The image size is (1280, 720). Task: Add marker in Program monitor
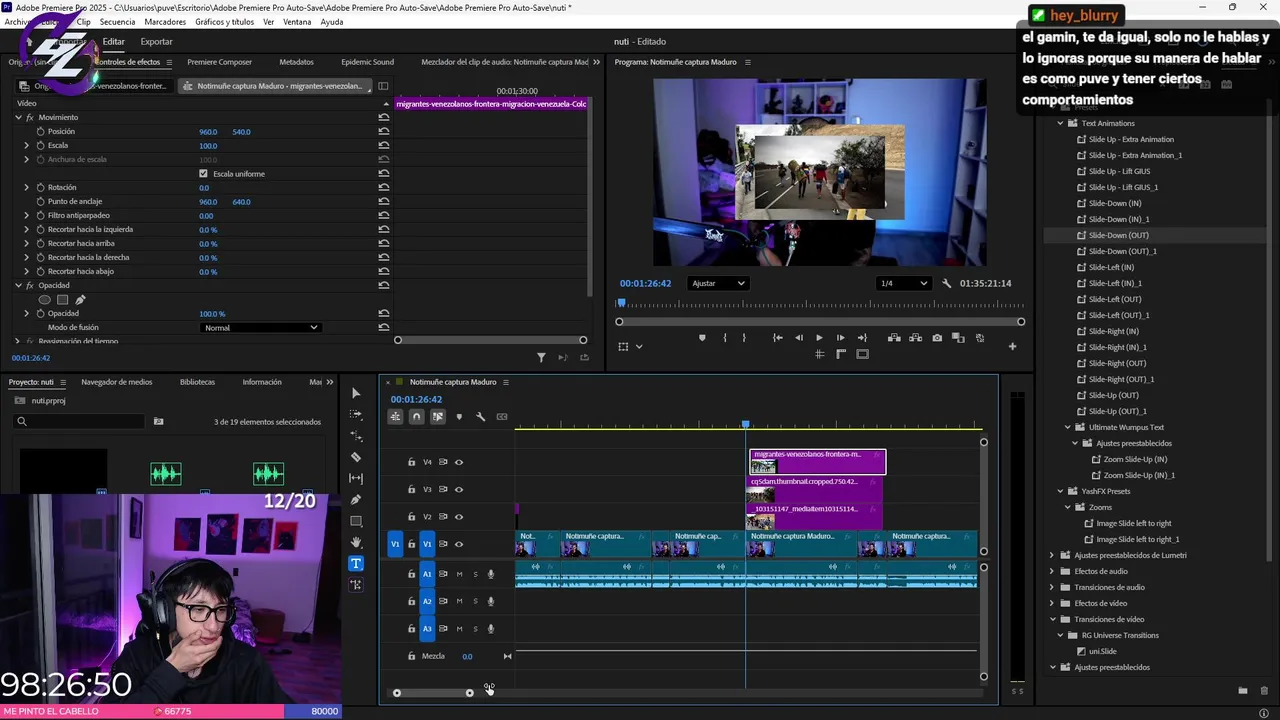coord(702,338)
